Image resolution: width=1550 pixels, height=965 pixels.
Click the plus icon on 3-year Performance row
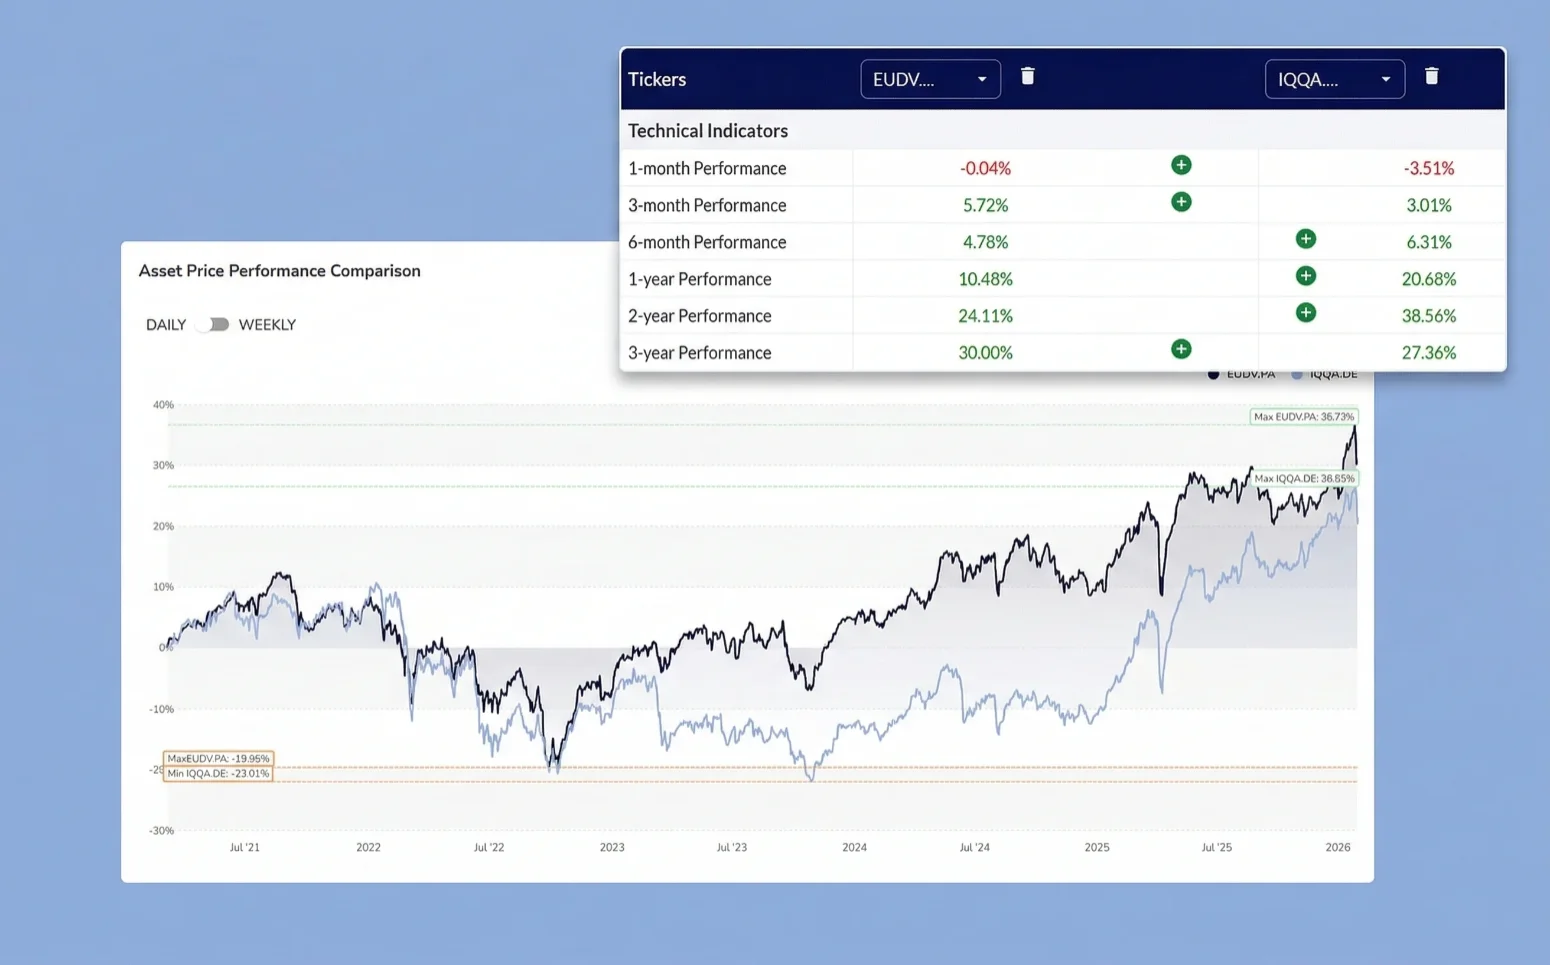click(1181, 349)
